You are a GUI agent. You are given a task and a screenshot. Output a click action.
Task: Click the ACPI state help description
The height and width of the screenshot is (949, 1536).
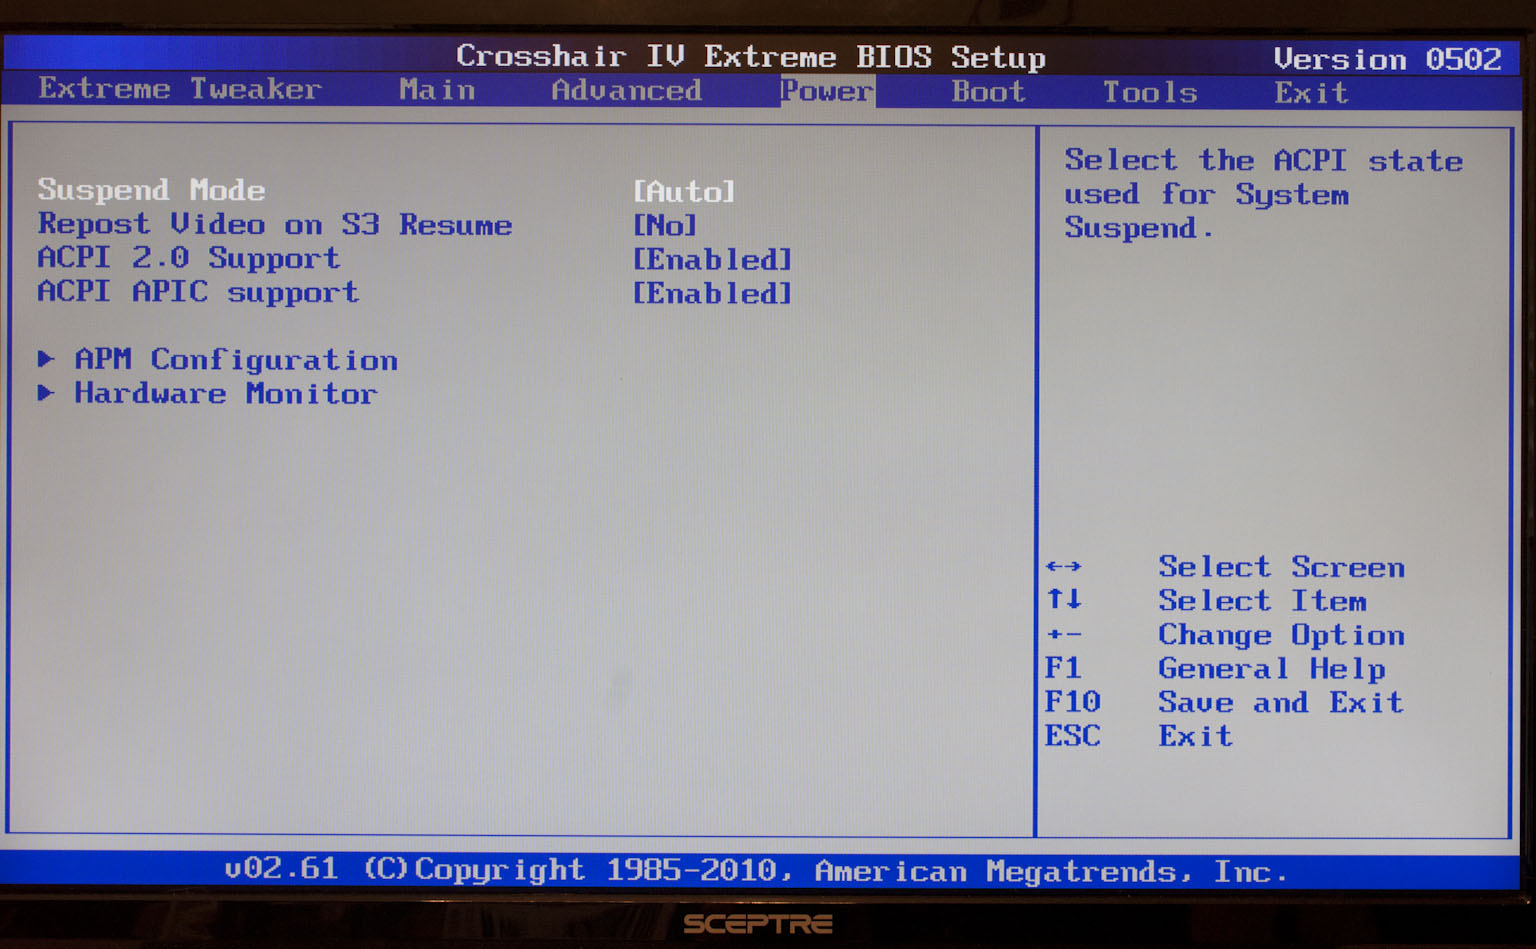(1263, 194)
